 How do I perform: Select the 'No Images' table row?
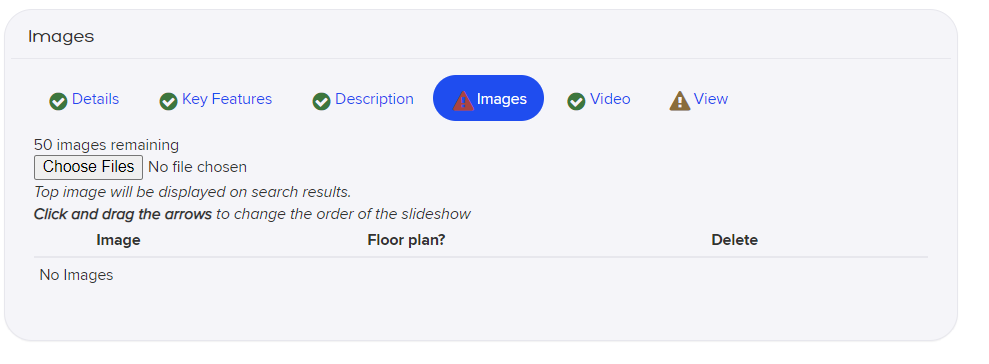tap(481, 275)
